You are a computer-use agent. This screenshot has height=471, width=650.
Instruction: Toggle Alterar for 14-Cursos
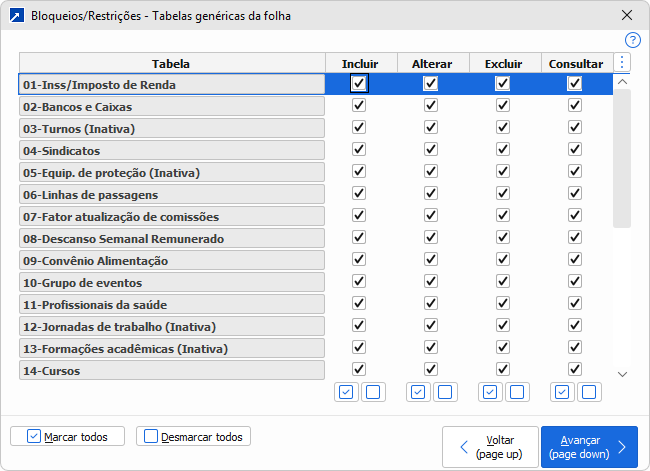point(431,370)
